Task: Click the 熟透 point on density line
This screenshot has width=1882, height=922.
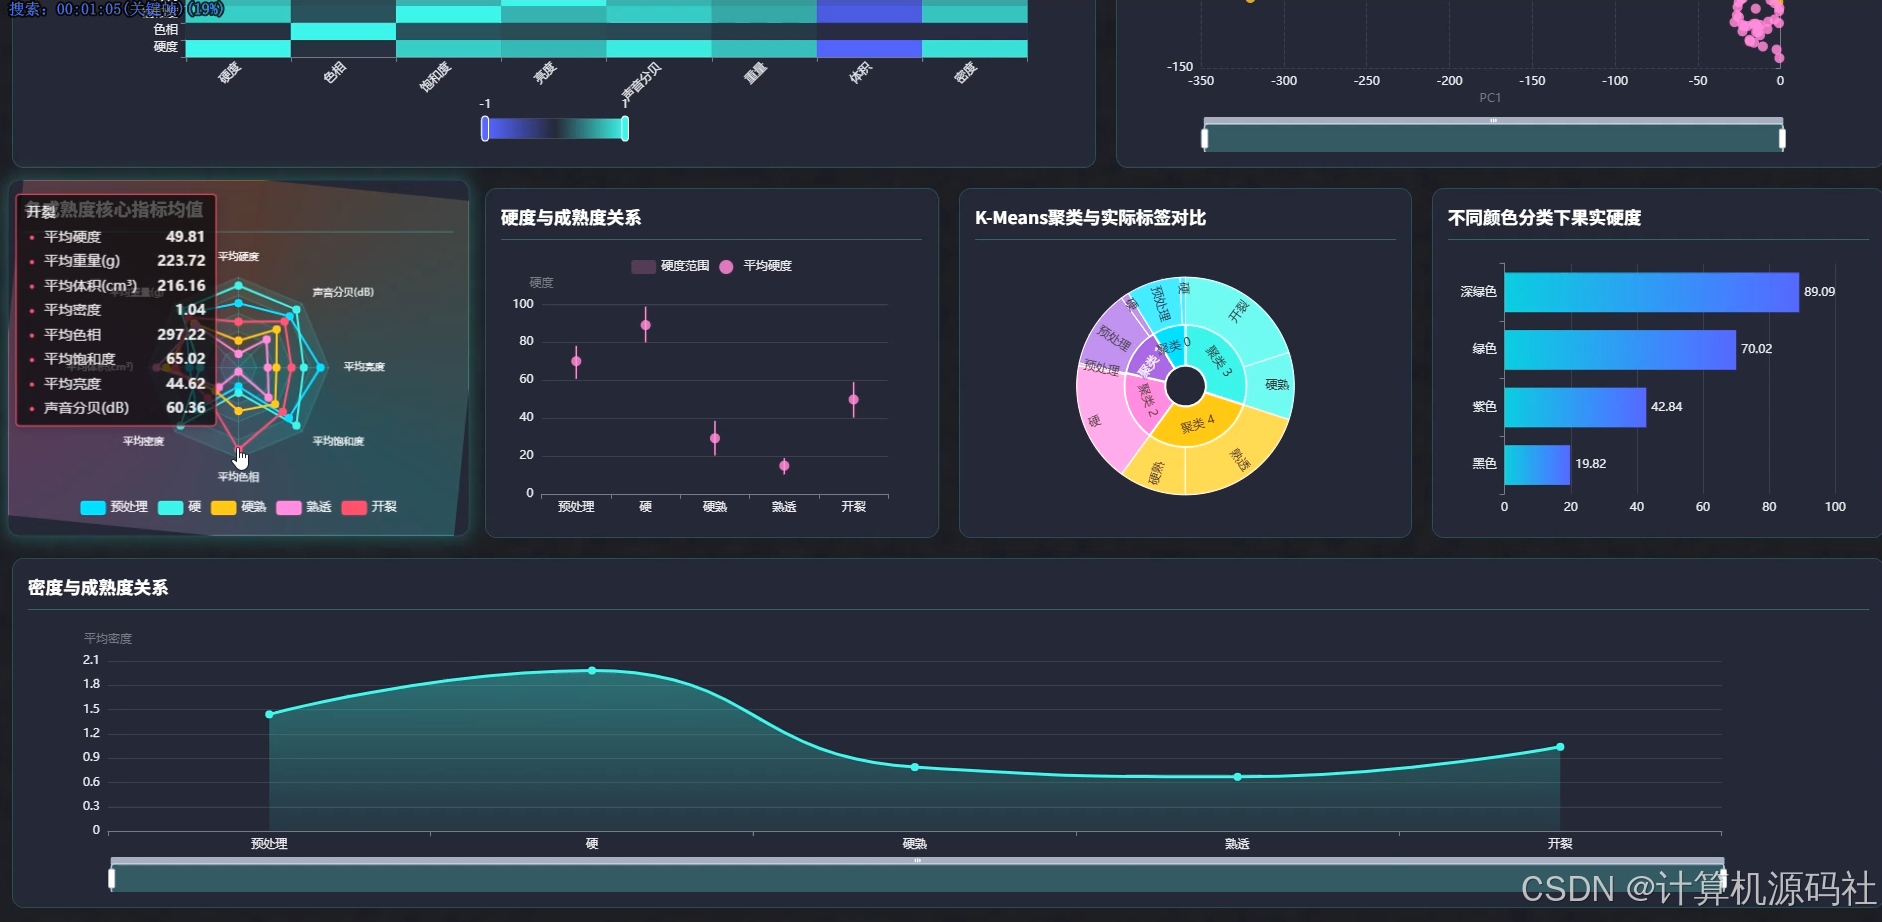Action: coord(1238,777)
